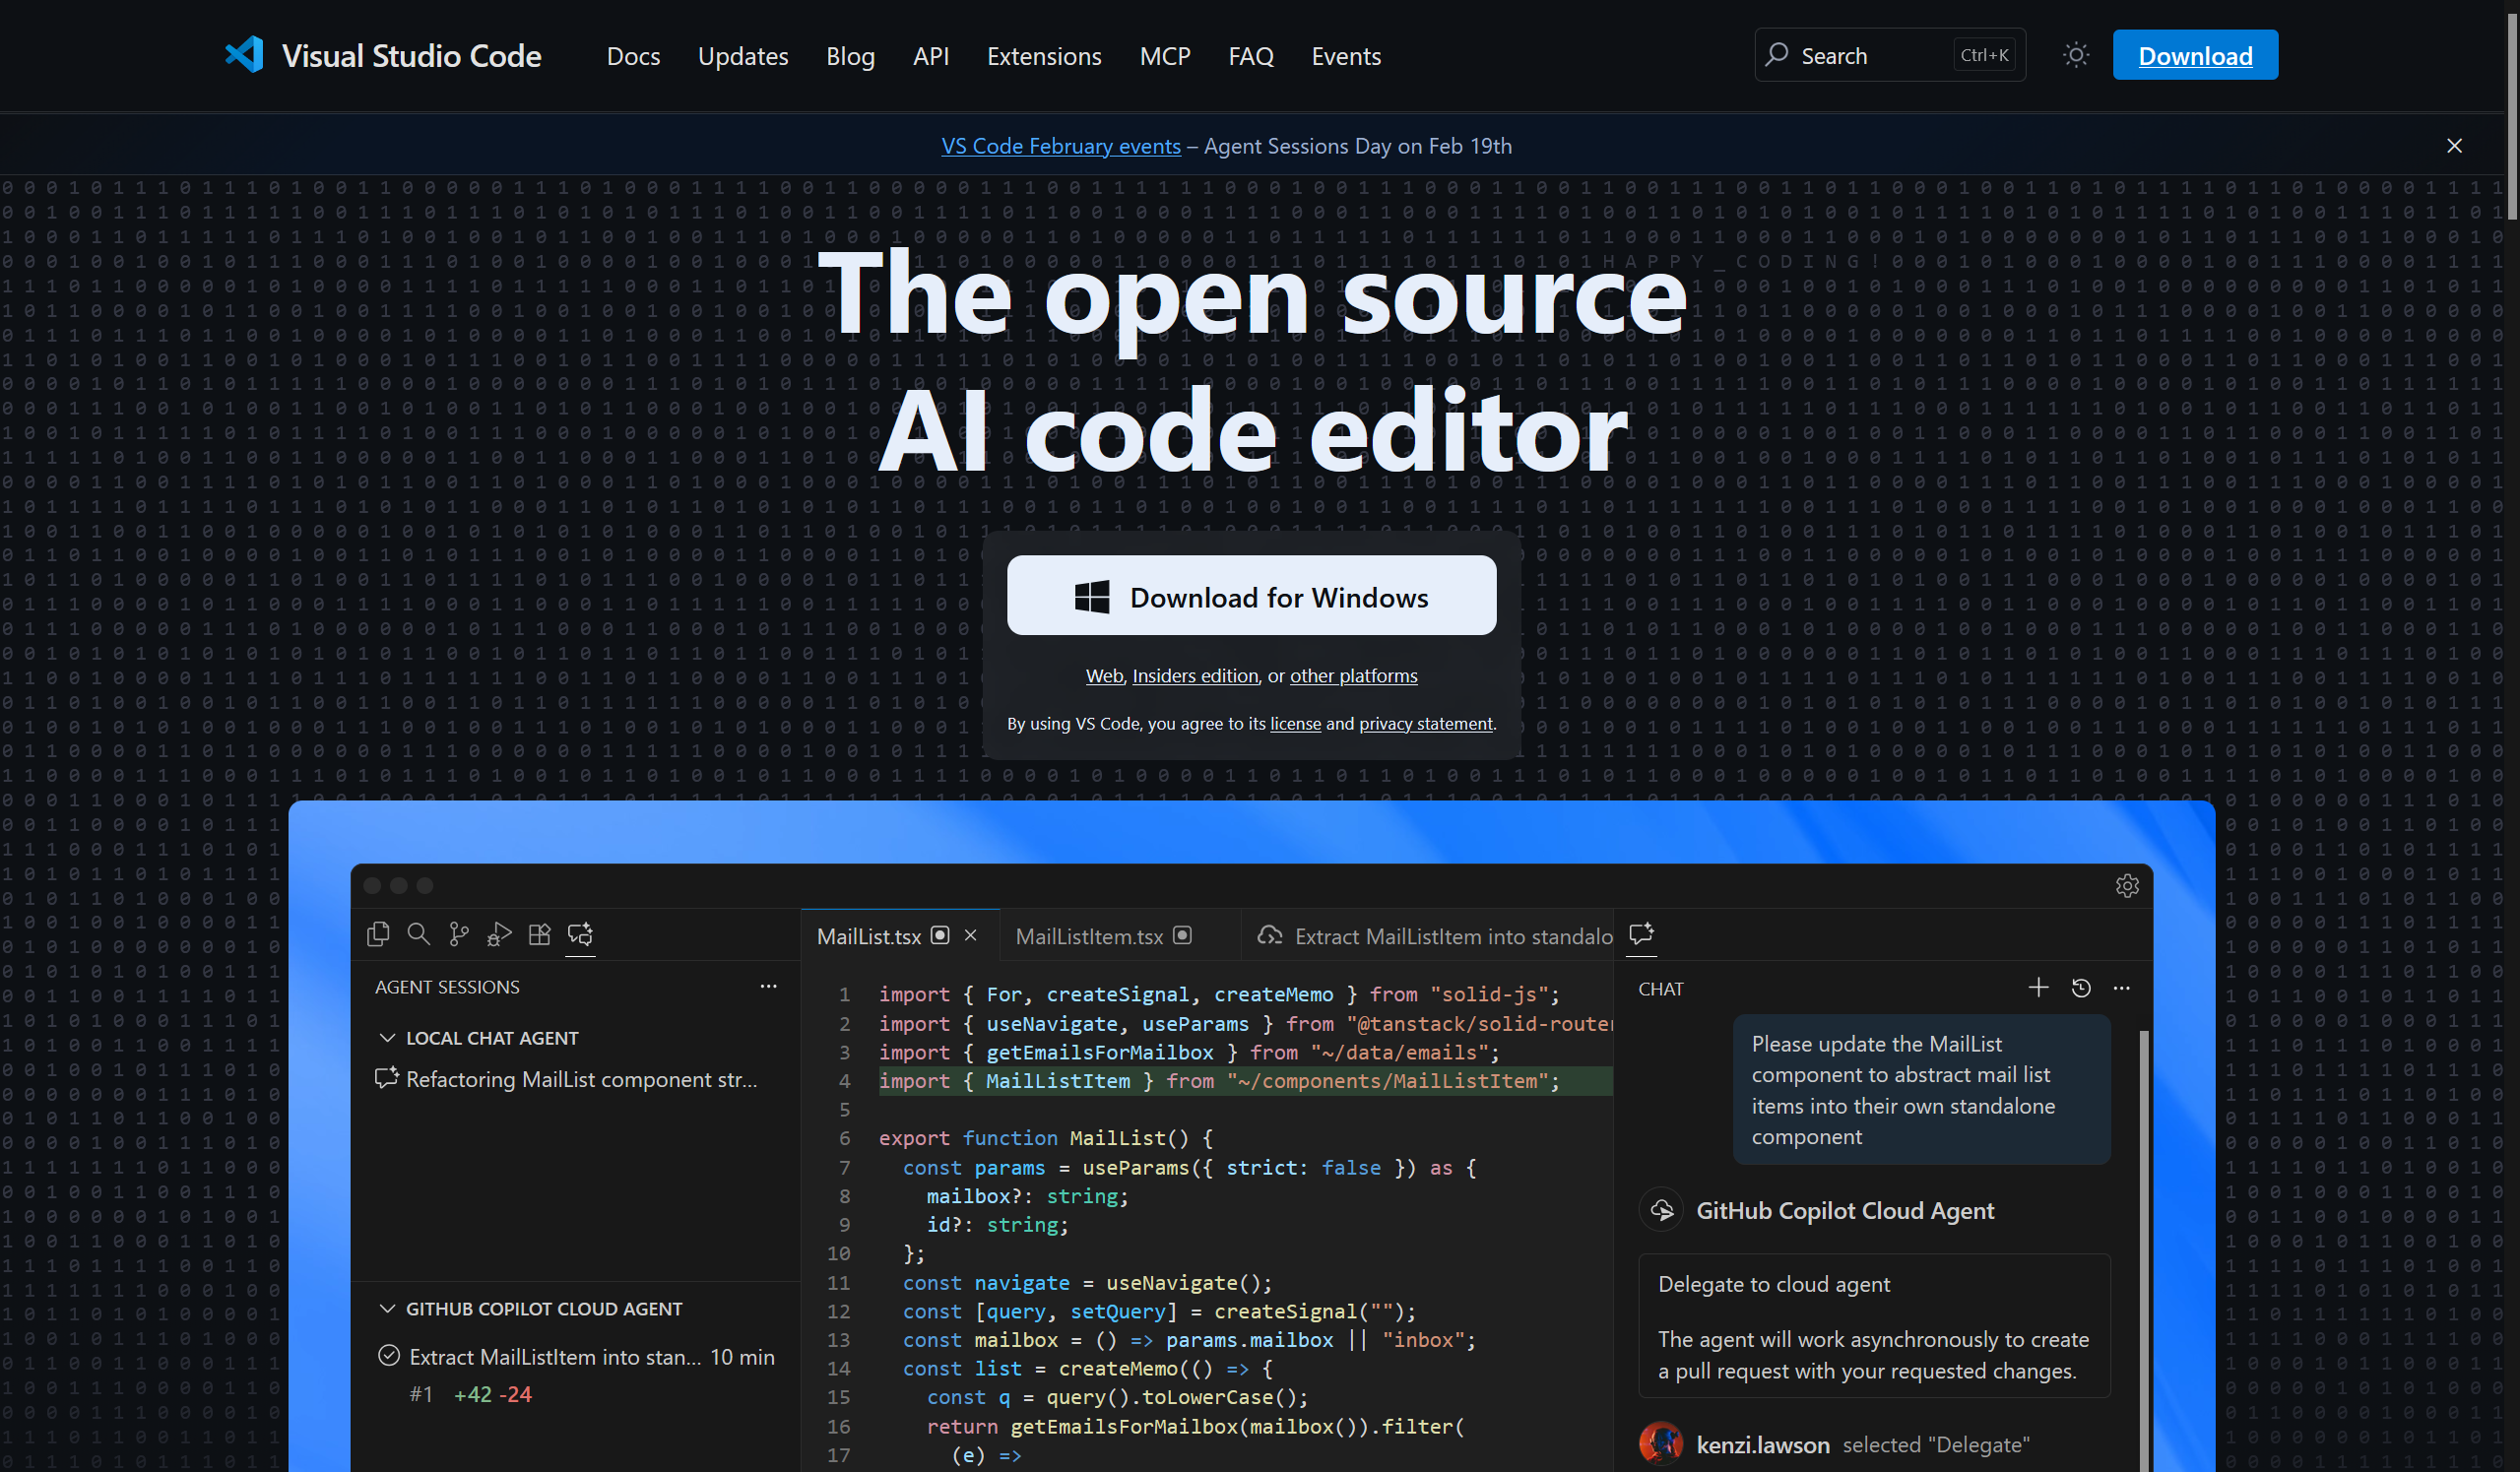2520x1472 pixels.
Task: Click the search magnifier icon in header
Action: point(1776,54)
